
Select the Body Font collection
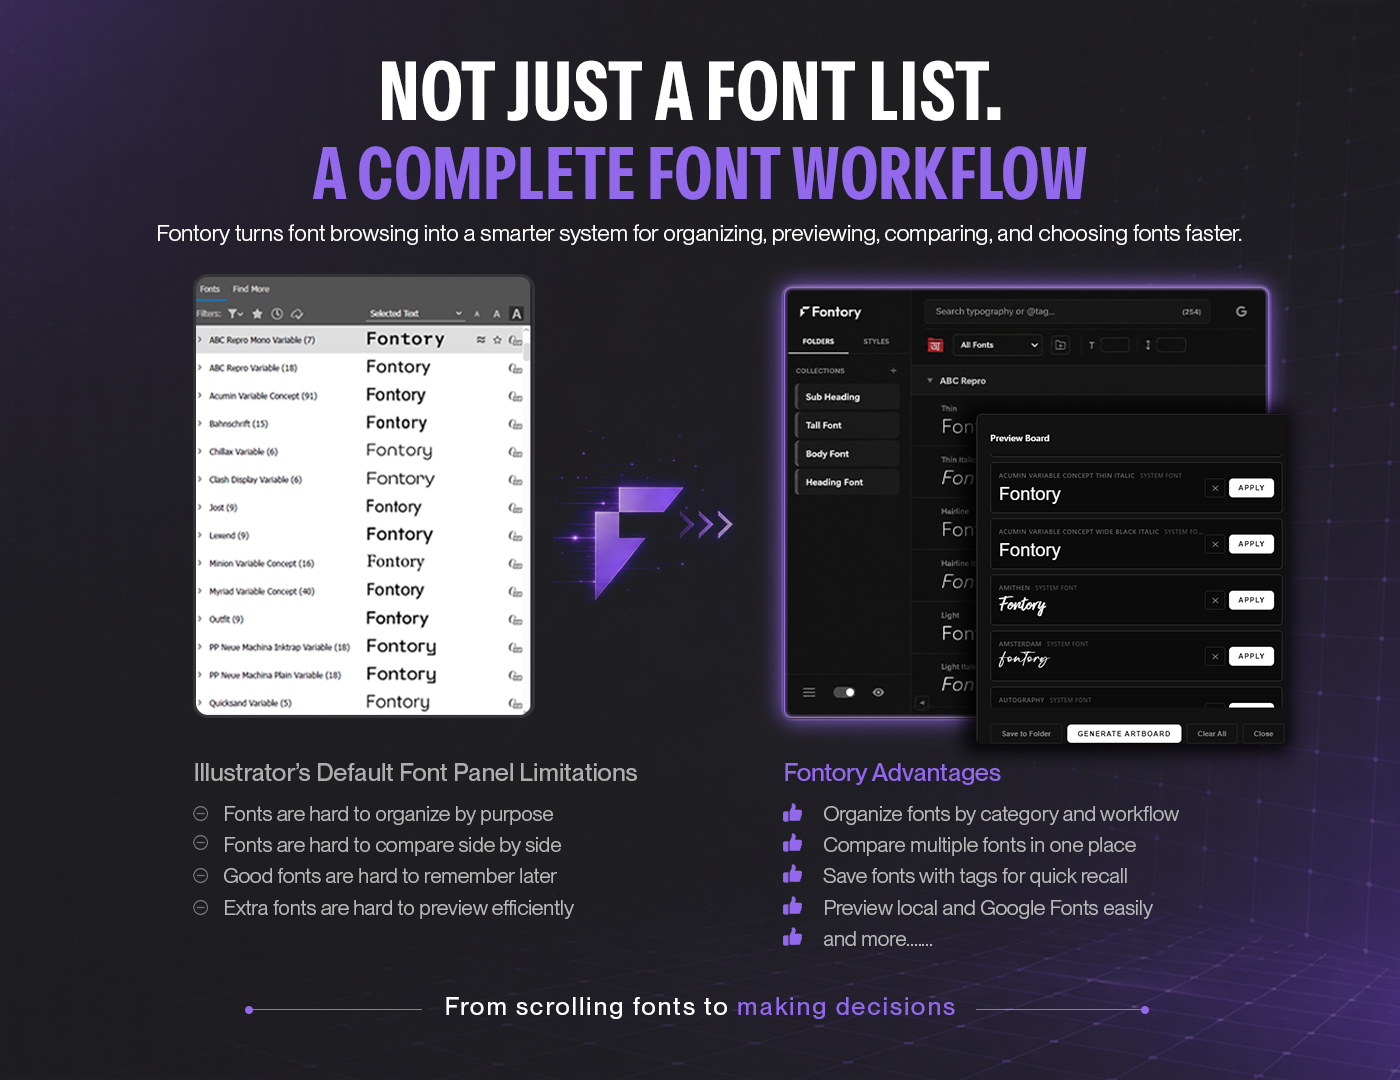[846, 454]
